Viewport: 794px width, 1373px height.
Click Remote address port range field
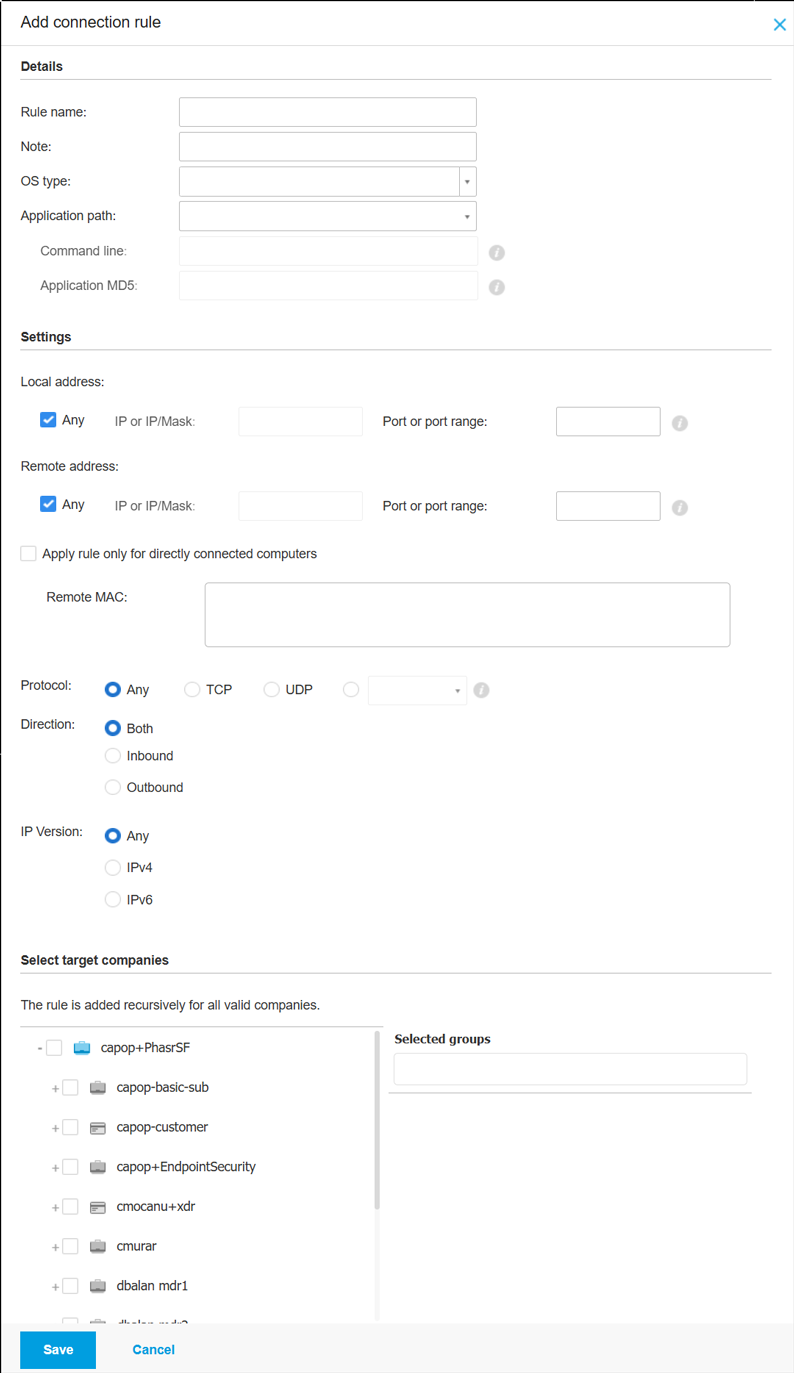point(608,506)
